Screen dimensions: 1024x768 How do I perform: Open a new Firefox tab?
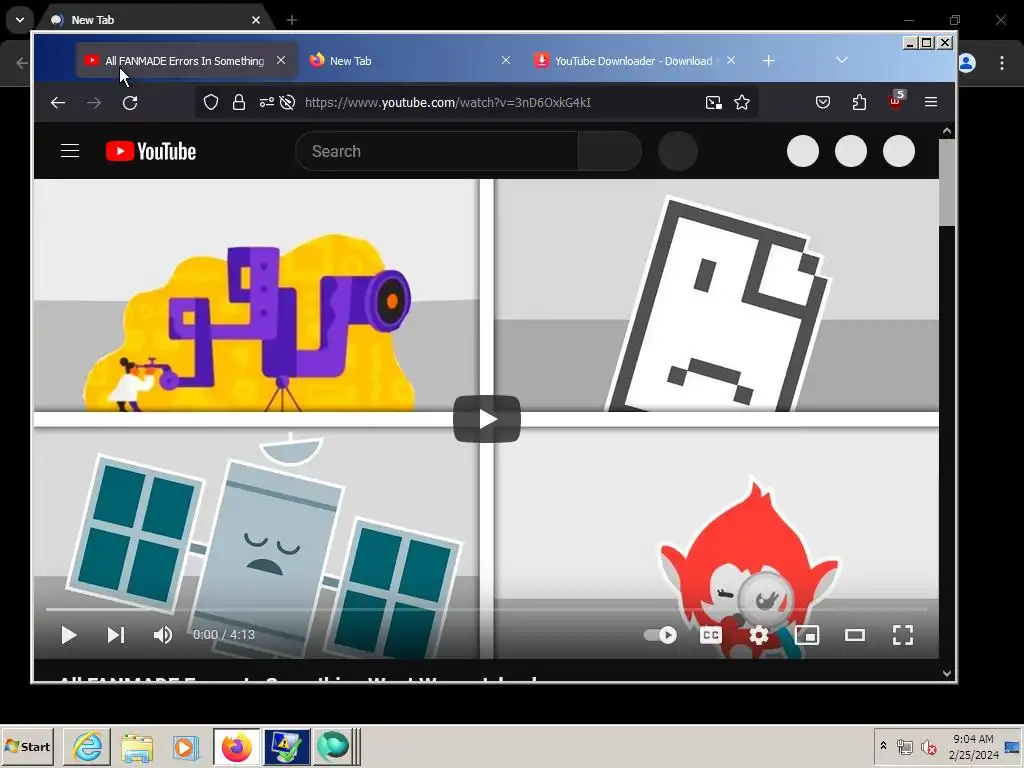pos(769,61)
